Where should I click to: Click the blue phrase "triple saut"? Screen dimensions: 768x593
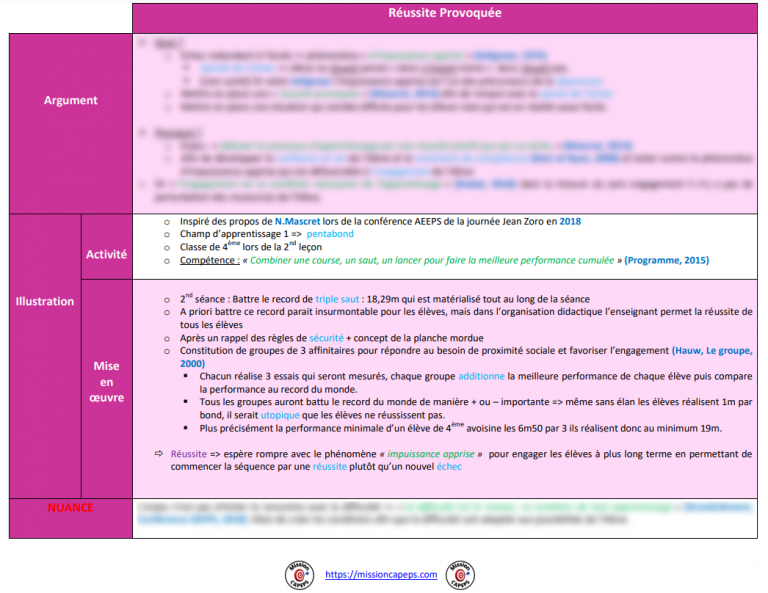[x=341, y=299]
